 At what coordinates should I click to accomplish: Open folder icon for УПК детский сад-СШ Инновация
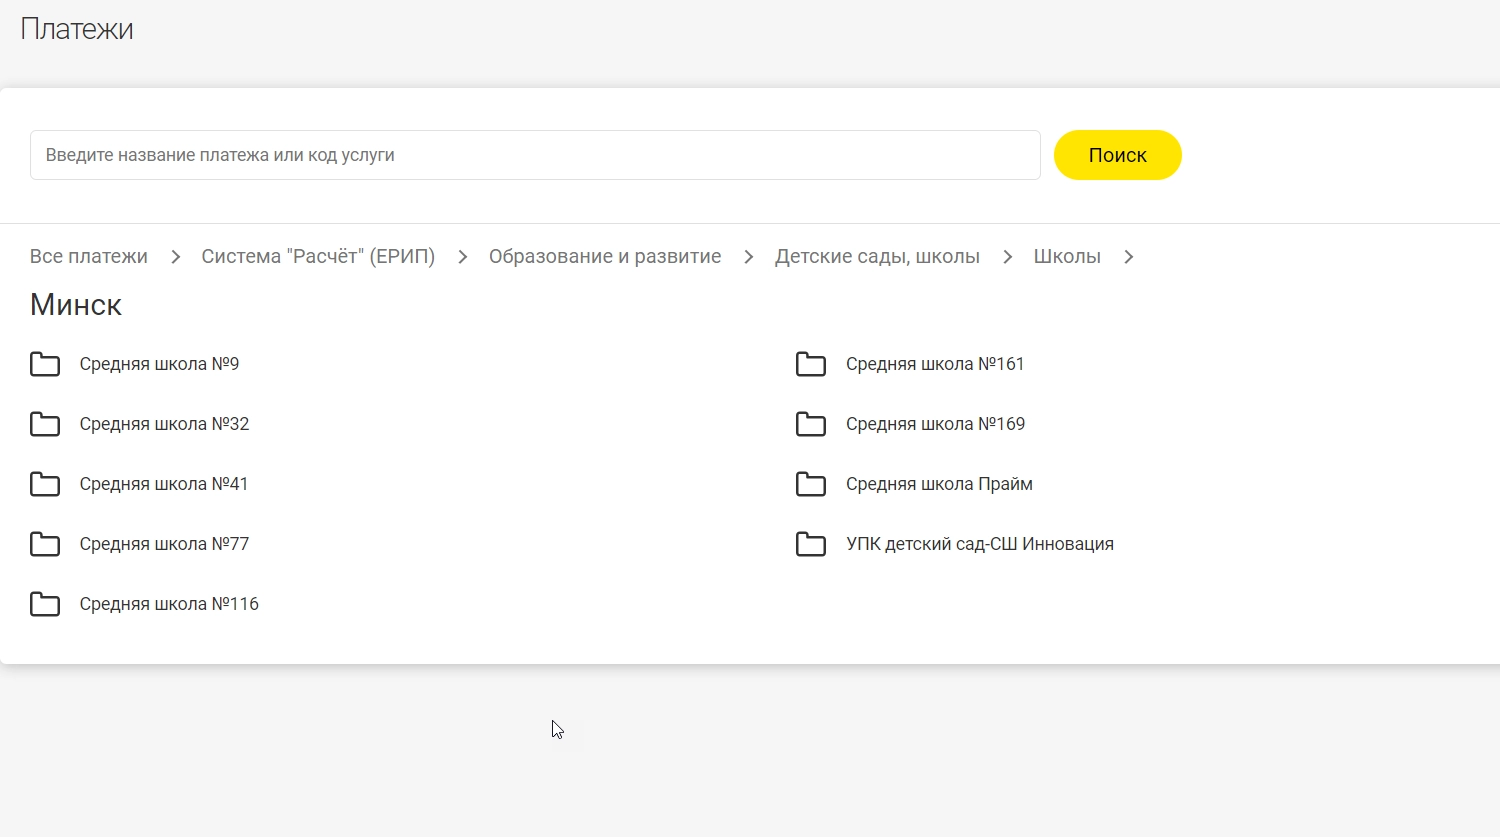(x=811, y=544)
